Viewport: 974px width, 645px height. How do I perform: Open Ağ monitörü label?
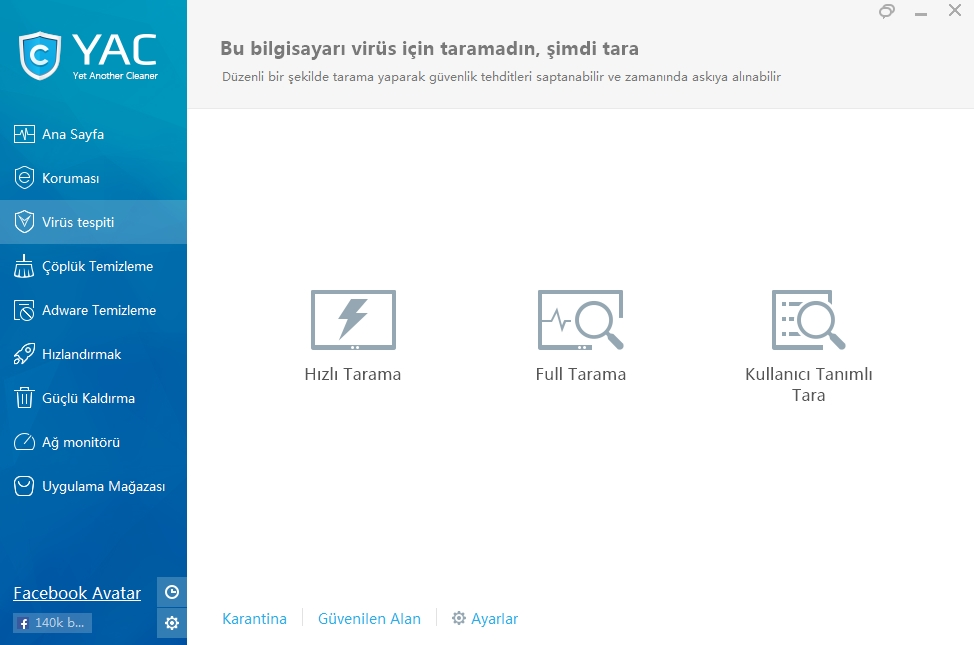(x=81, y=442)
